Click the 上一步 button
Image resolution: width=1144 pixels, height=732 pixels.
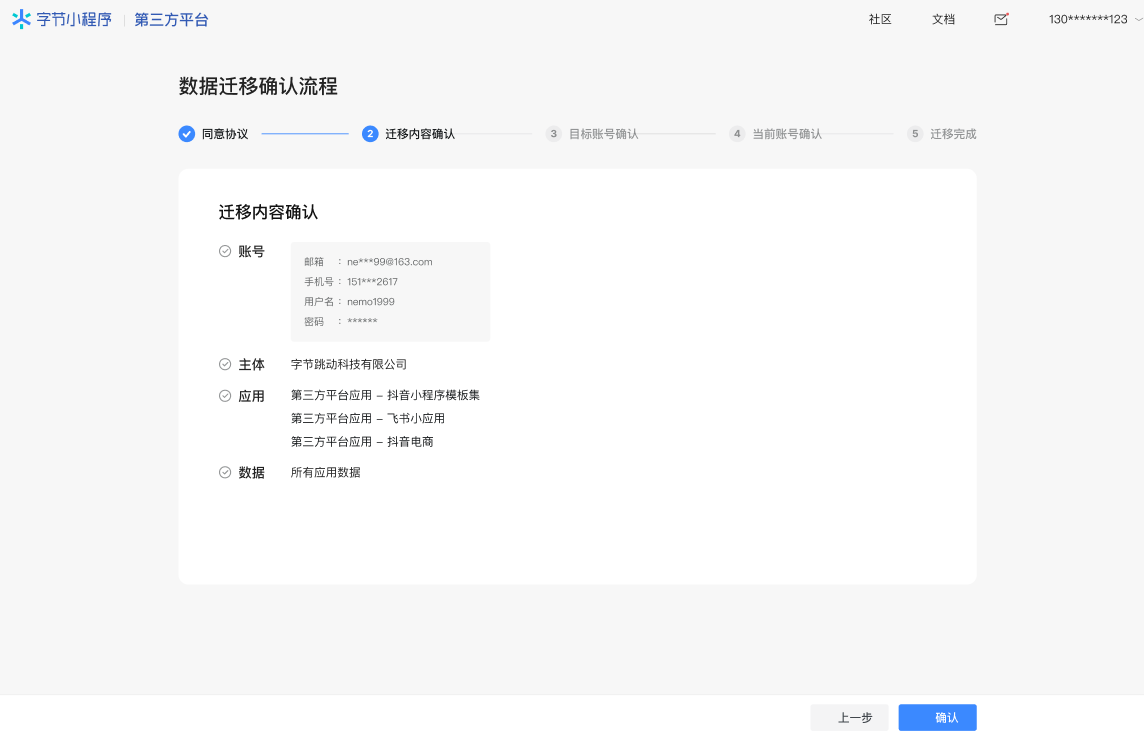[x=849, y=717]
